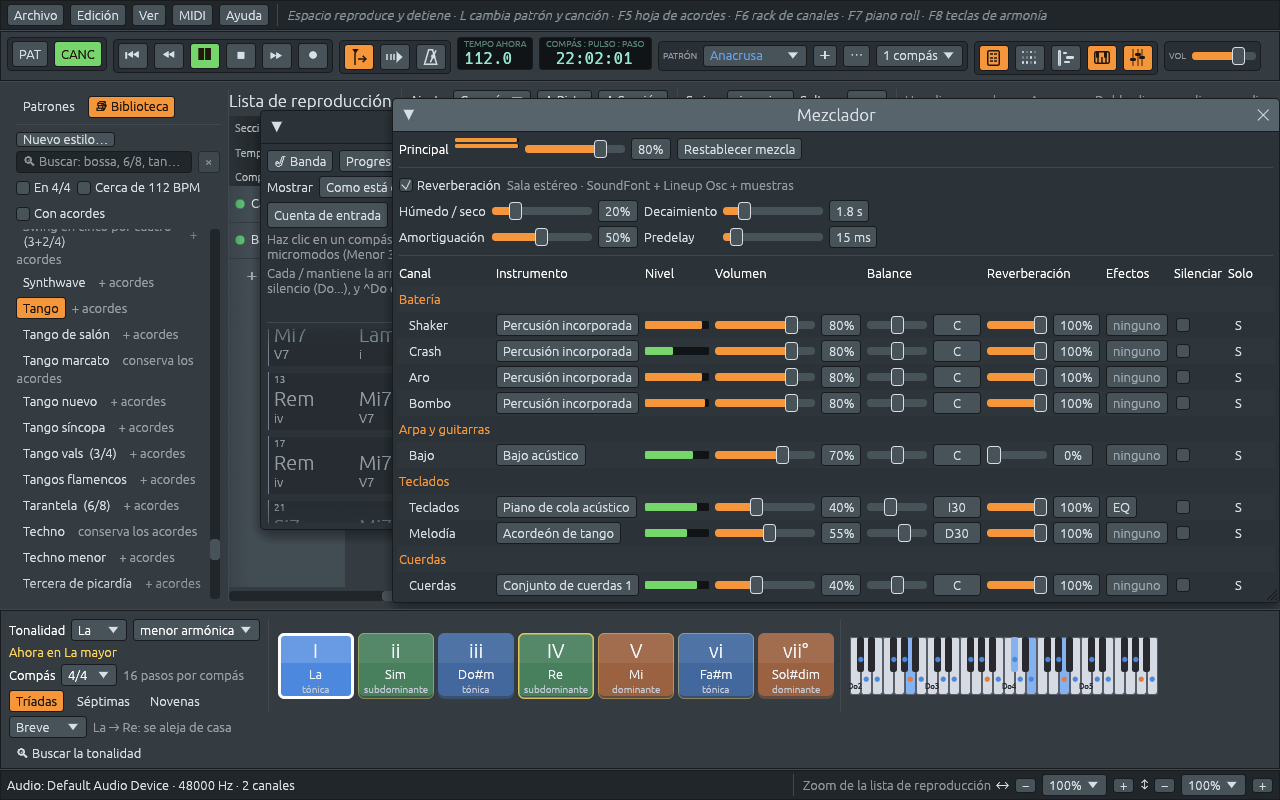Collapse the Mezclador panel triangle
This screenshot has height=800, width=1280.
tap(408, 115)
